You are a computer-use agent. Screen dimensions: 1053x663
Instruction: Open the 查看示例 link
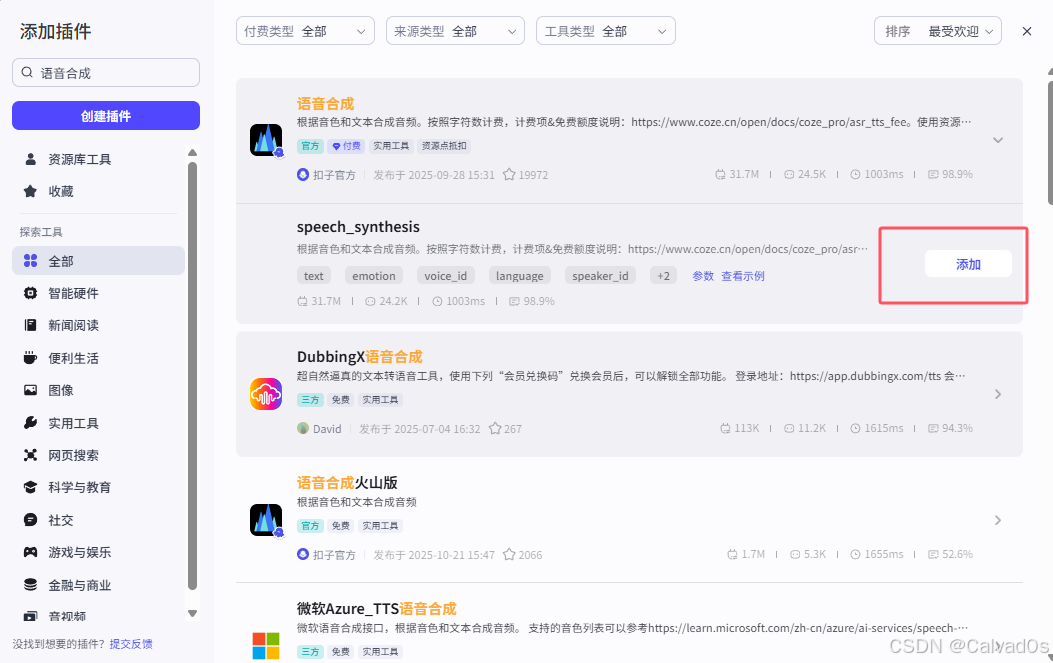(x=743, y=276)
